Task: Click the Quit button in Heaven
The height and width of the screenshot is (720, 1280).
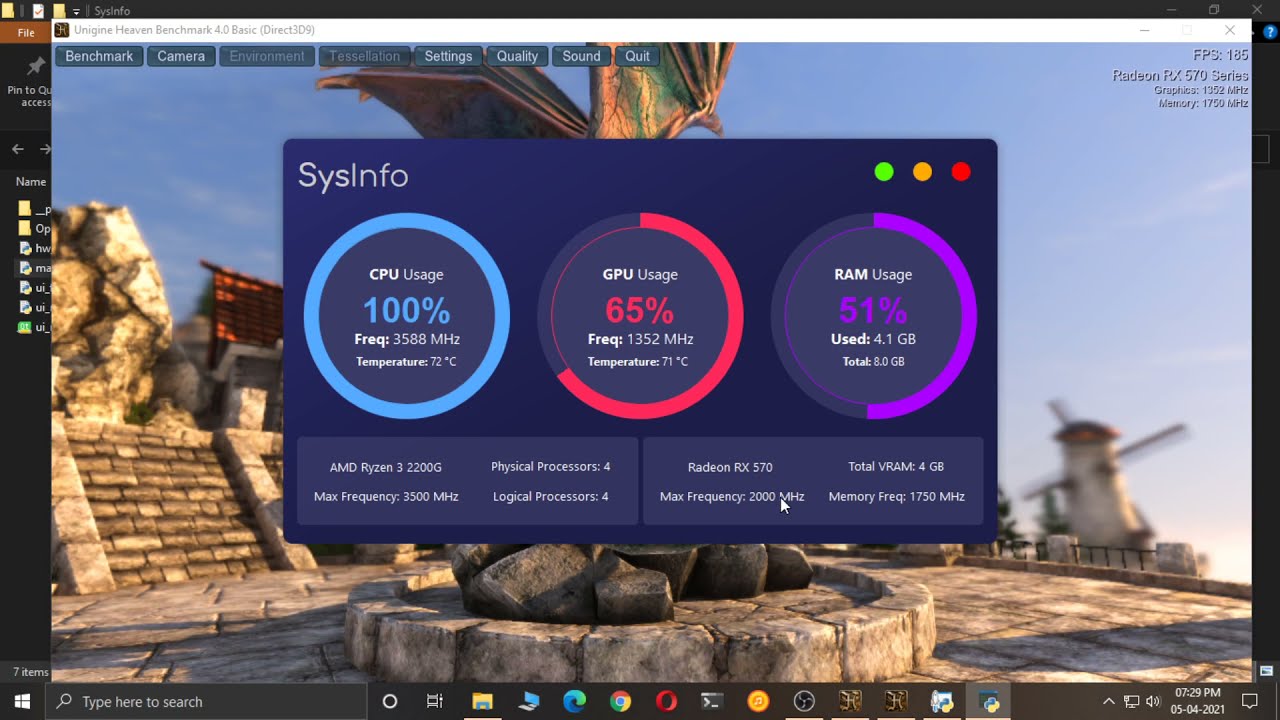Action: click(x=637, y=56)
